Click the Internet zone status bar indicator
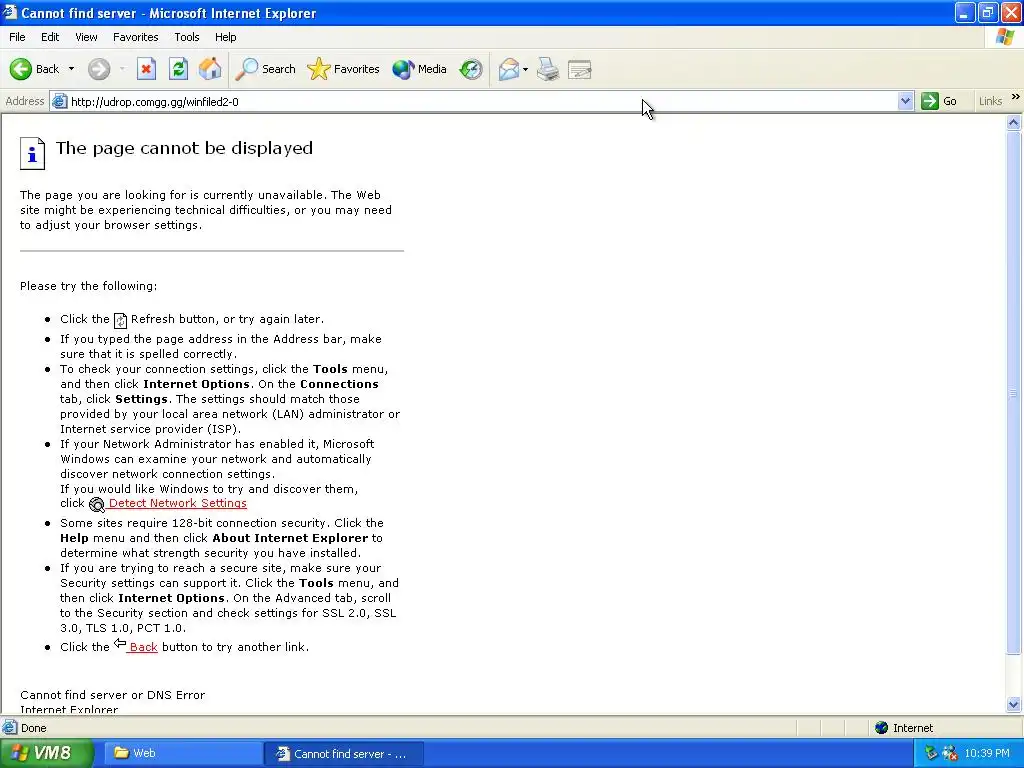Screen dimensions: 1024x768 pos(905,728)
